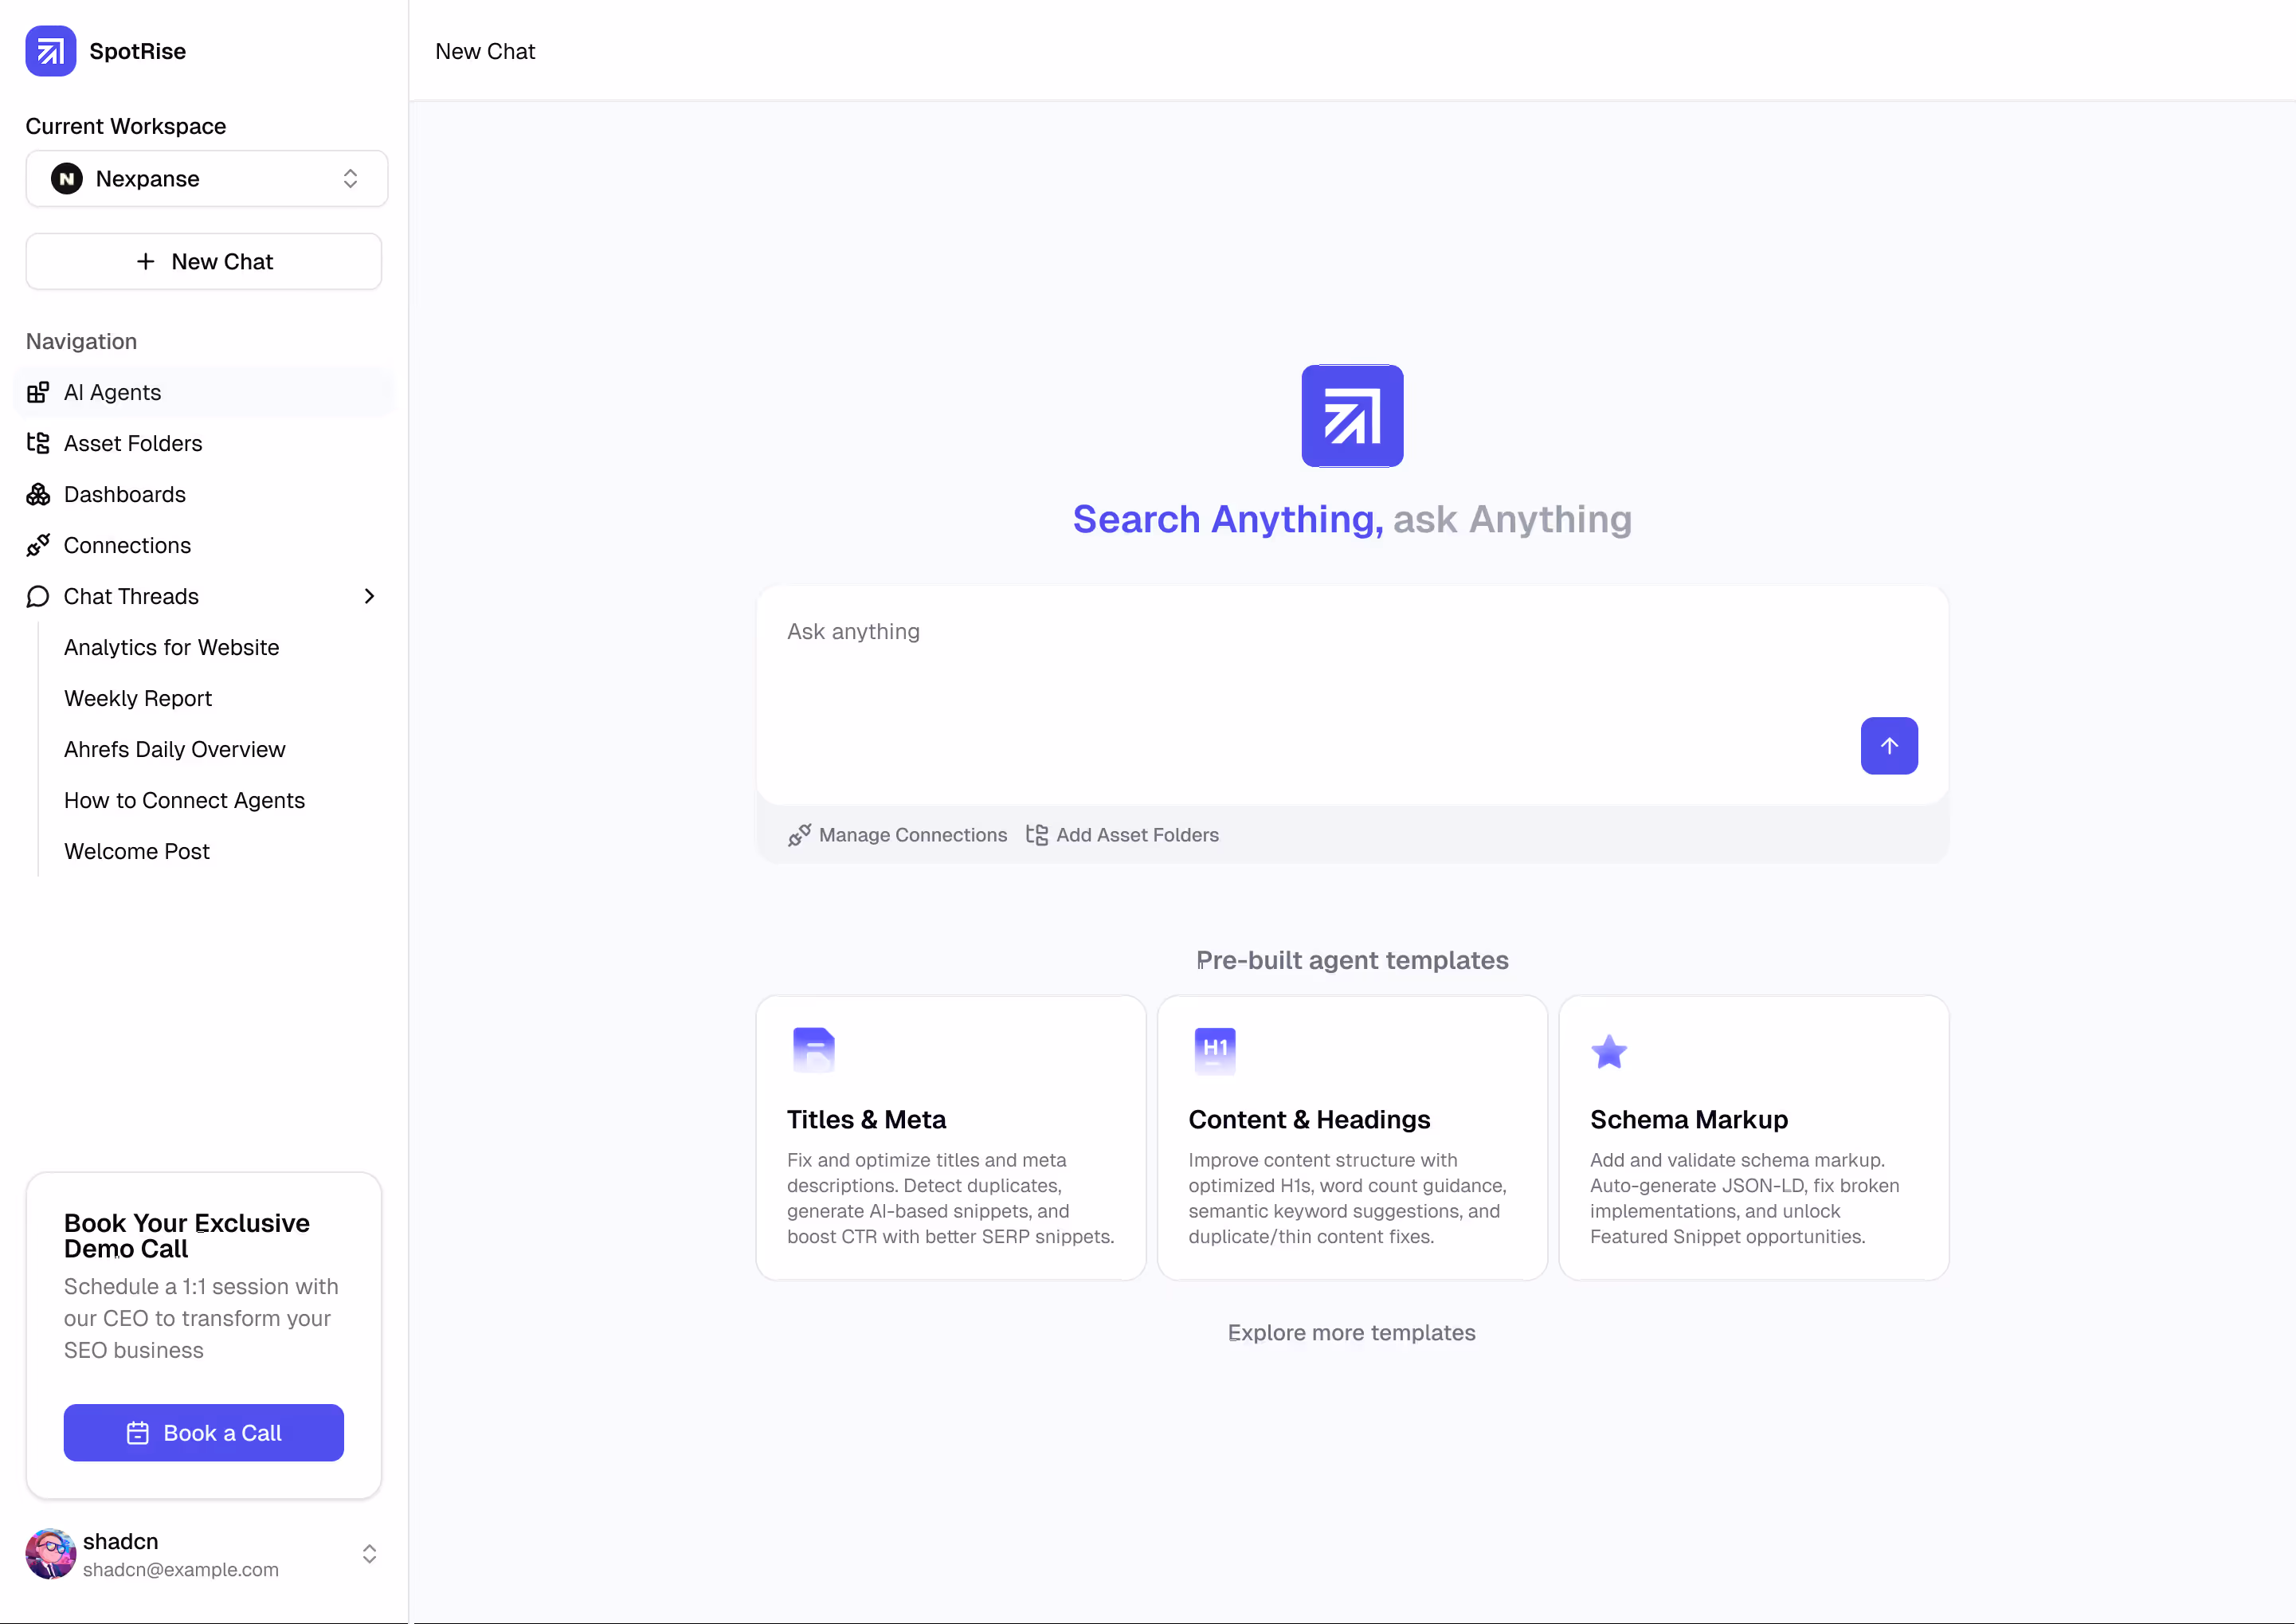The image size is (2296, 1624).
Task: Send message with the arrow-up button
Action: (1888, 745)
